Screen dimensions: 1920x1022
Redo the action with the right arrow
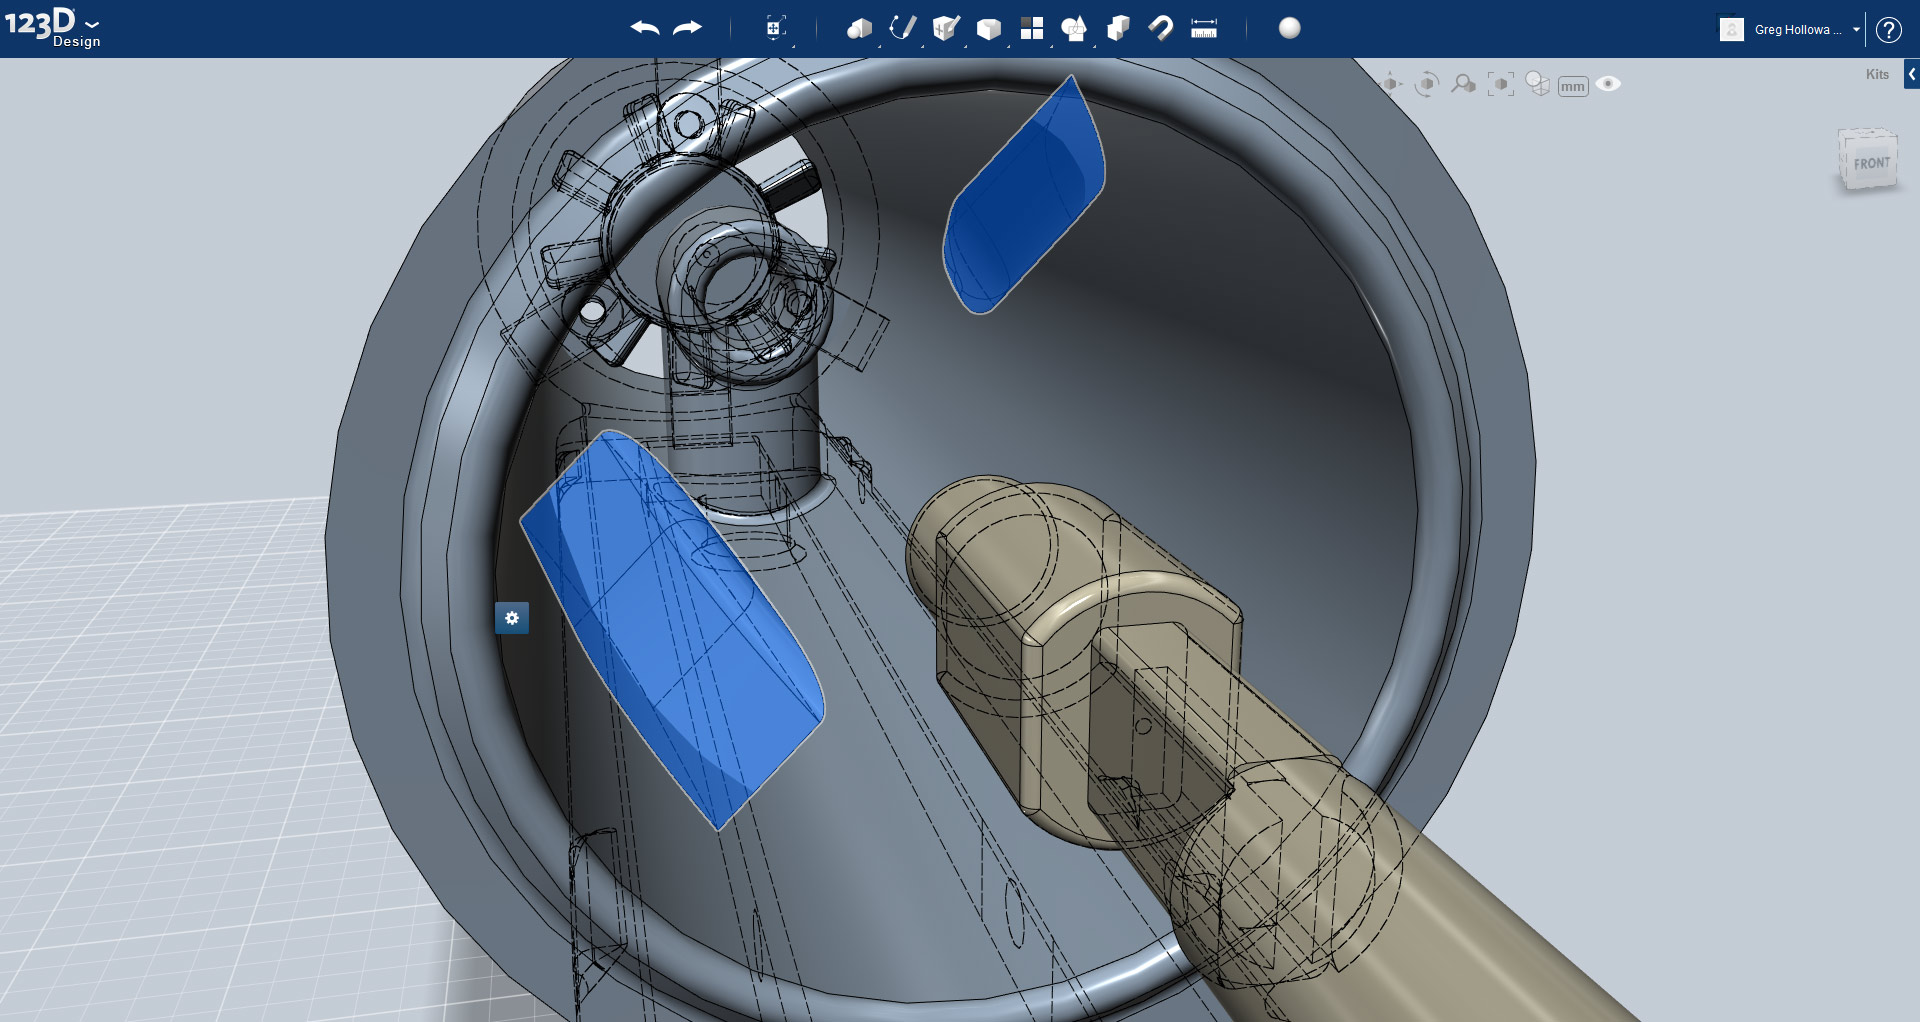pyautogui.click(x=688, y=28)
